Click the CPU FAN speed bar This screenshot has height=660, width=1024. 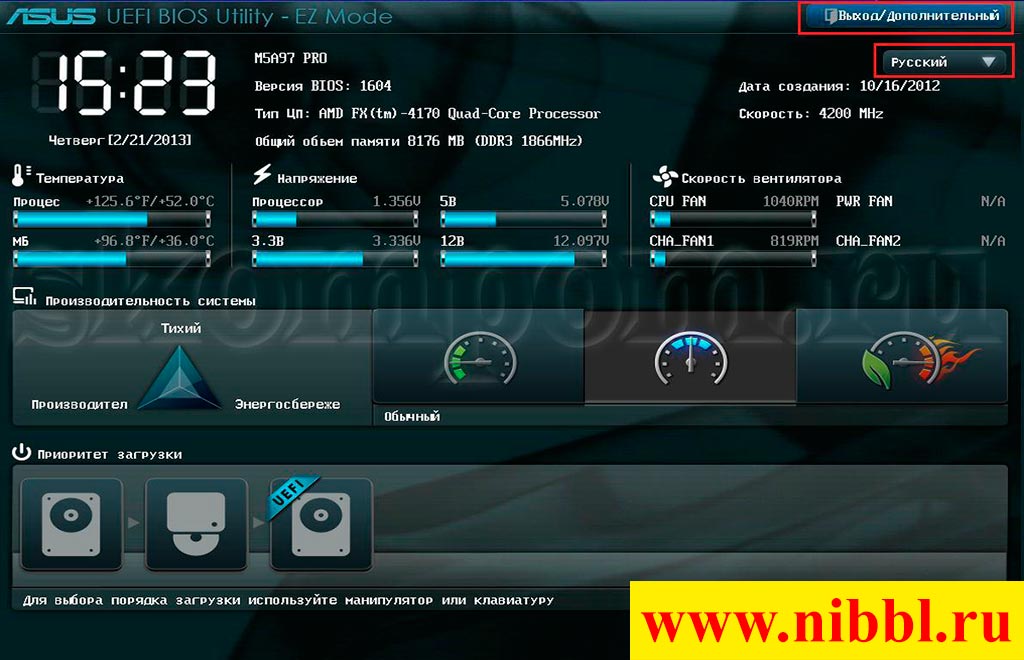click(x=733, y=219)
